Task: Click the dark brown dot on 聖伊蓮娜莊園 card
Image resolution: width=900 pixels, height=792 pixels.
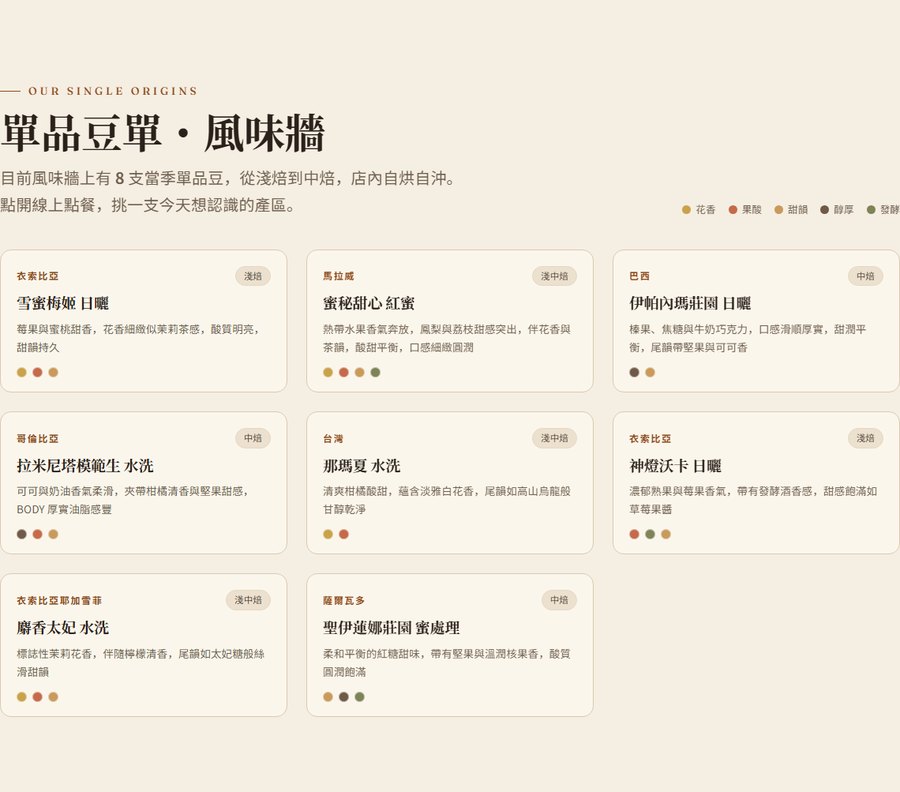Action: click(x=344, y=697)
